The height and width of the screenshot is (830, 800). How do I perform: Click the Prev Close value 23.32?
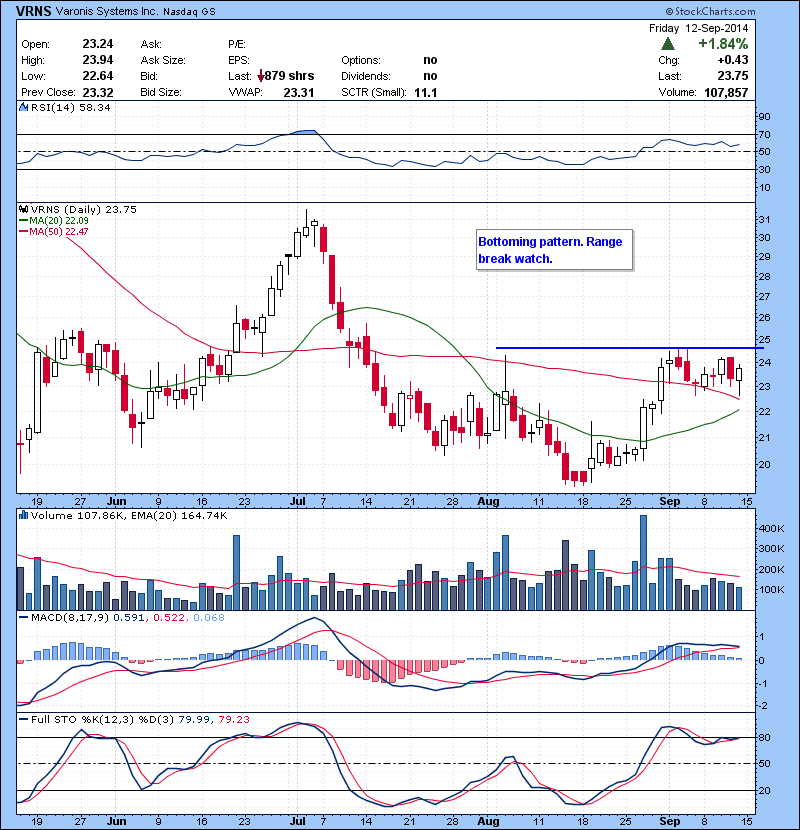[97, 92]
